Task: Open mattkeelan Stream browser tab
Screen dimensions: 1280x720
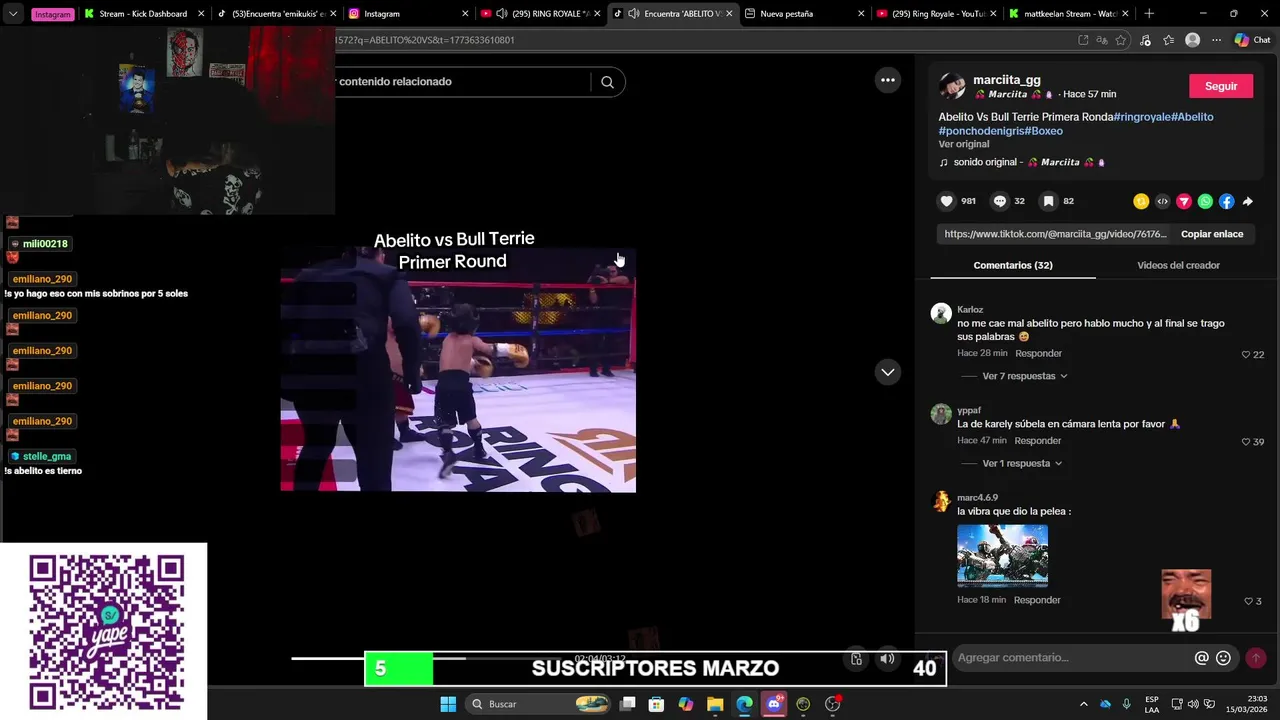Action: [1069, 14]
